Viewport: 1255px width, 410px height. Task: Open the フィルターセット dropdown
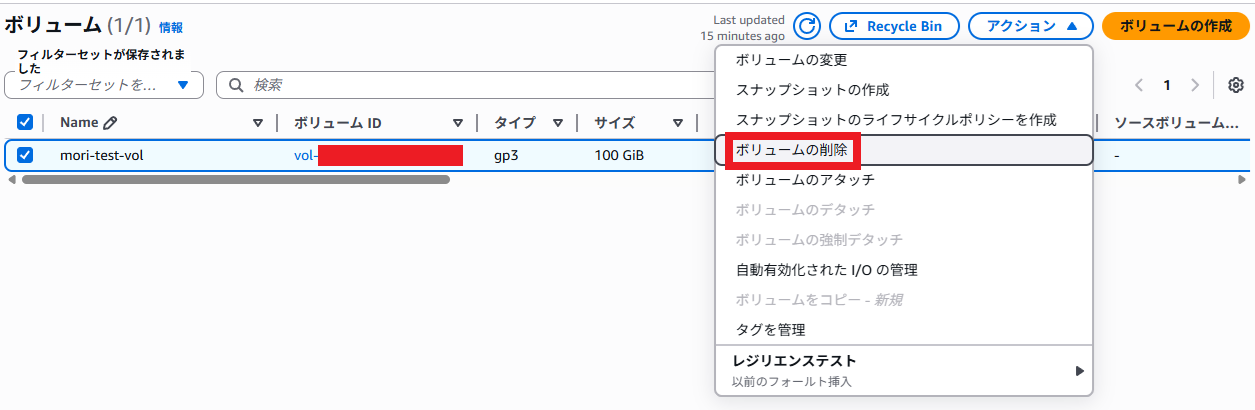coord(104,85)
